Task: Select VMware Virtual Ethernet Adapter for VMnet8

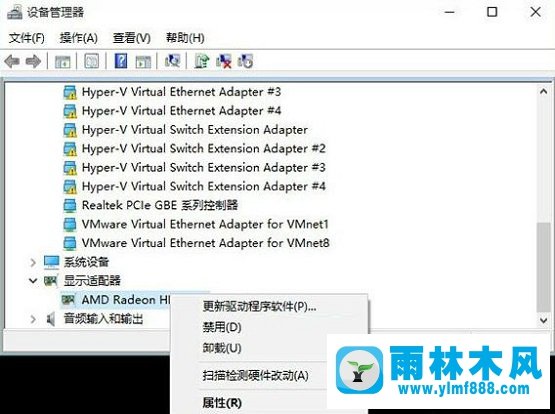Action: 205,243
